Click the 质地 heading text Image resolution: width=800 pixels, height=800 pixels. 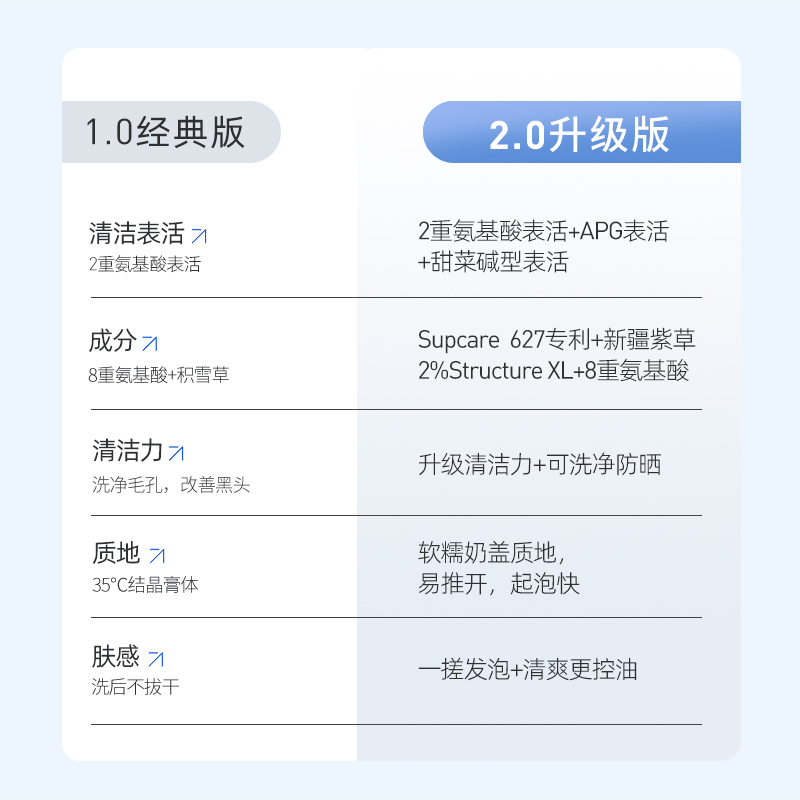pos(116,553)
